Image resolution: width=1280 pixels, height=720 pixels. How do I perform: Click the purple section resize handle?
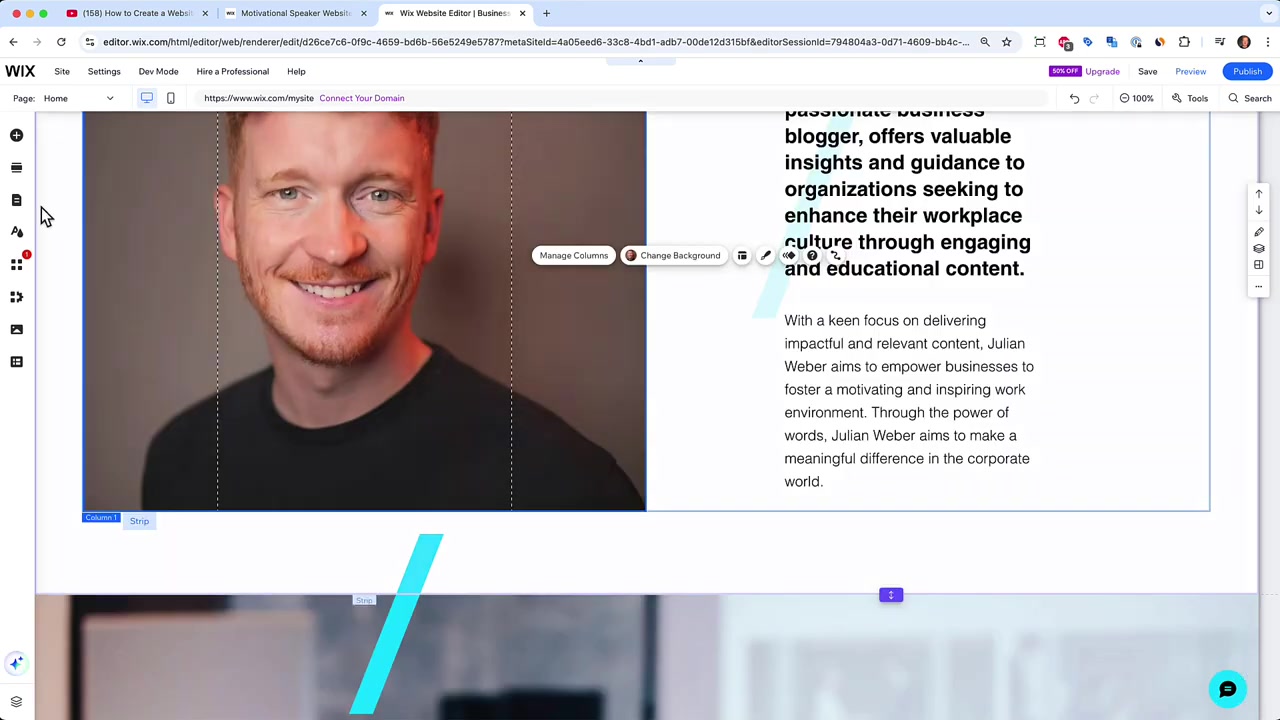point(891,596)
